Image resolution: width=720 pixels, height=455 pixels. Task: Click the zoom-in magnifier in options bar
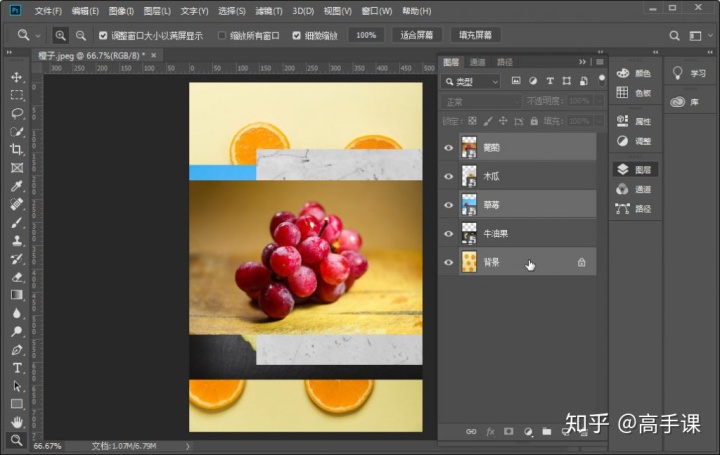coord(60,35)
